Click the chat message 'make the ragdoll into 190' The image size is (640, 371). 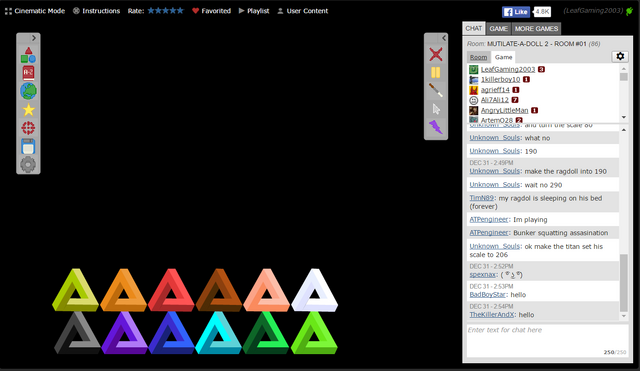tap(566, 171)
